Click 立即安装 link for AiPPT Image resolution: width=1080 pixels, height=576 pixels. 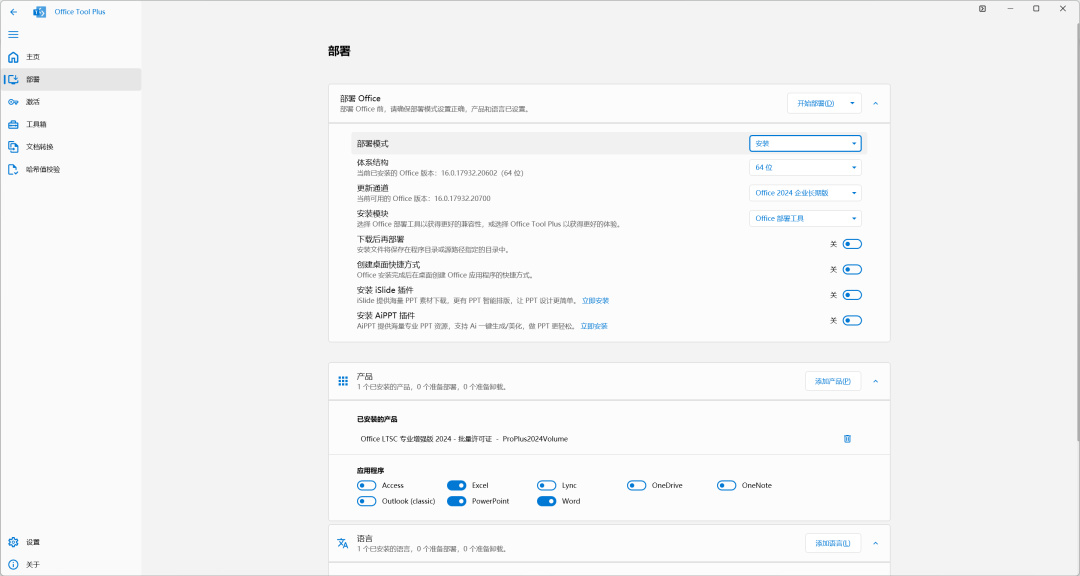click(x=594, y=326)
